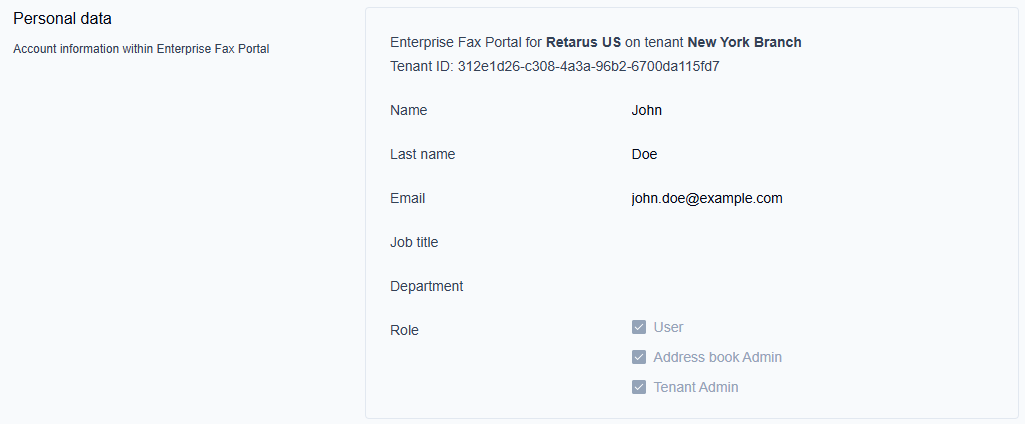Select the email john.doe@example.com
The image size is (1025, 424).
click(707, 199)
